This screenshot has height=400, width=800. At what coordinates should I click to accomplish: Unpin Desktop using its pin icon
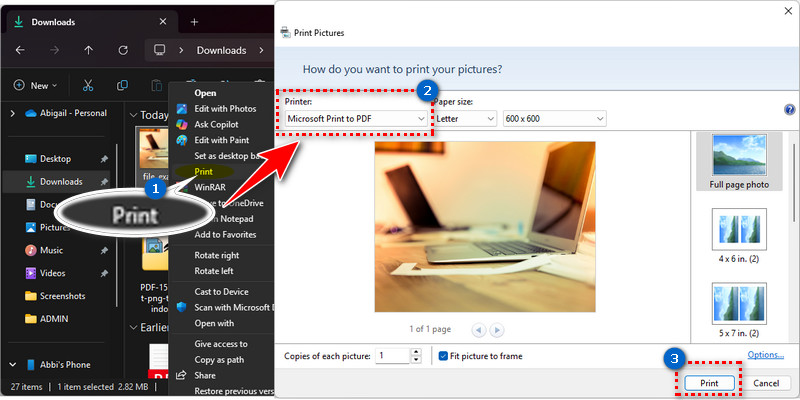tap(104, 159)
